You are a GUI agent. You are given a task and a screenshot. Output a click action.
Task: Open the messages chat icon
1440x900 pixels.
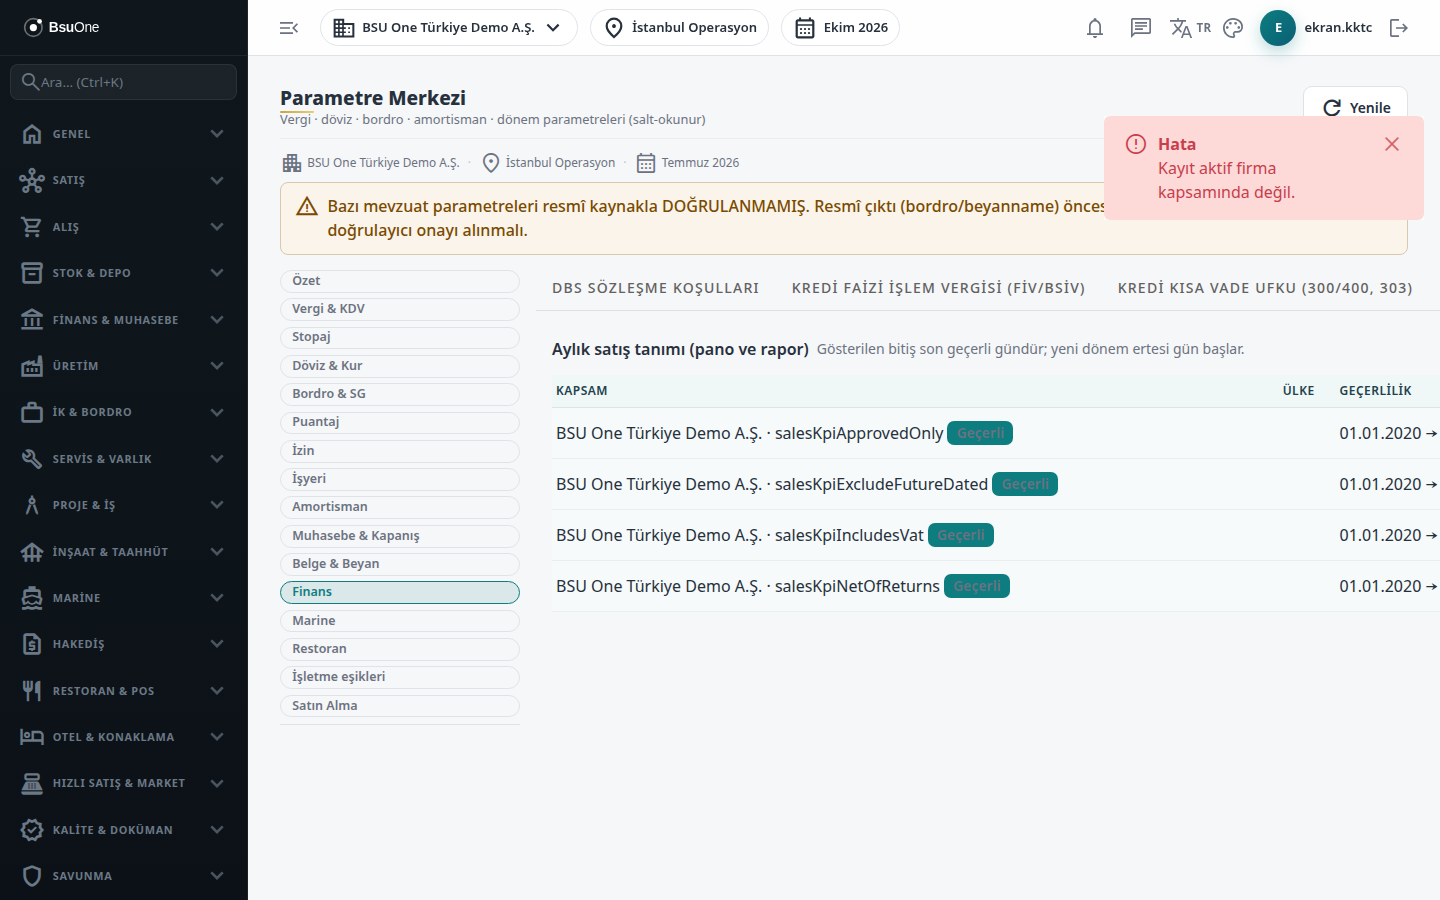[1141, 28]
